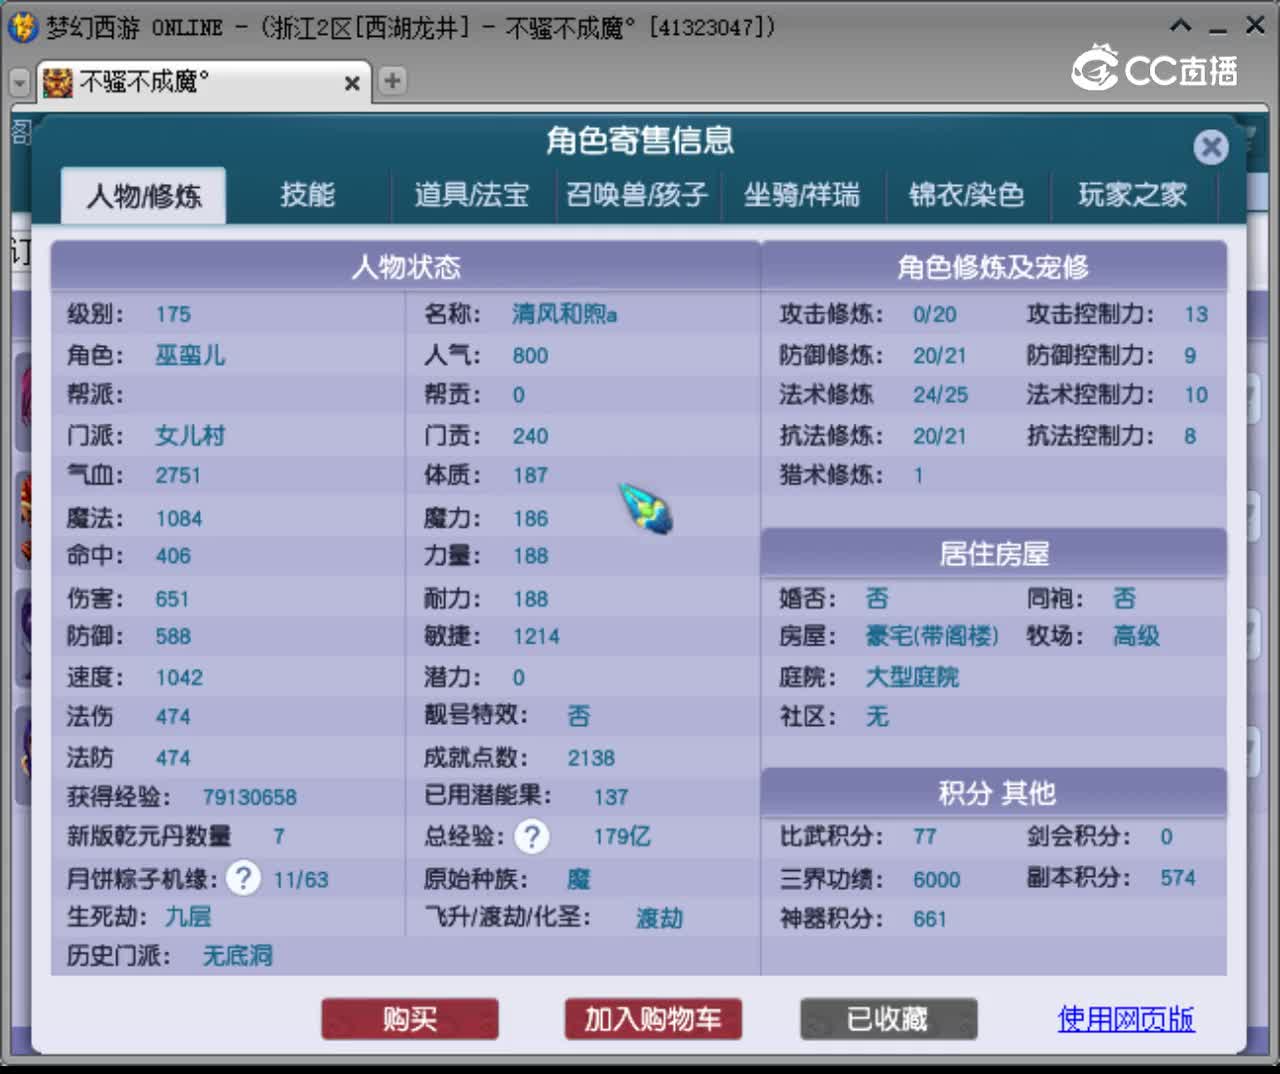
Task: Click the 房屋 value 豪宅(带阁楼)
Action: (932, 636)
